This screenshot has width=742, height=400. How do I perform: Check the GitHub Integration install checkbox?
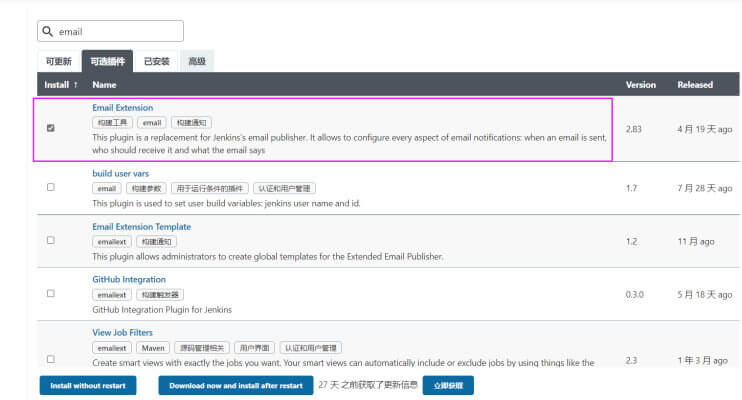pos(51,293)
